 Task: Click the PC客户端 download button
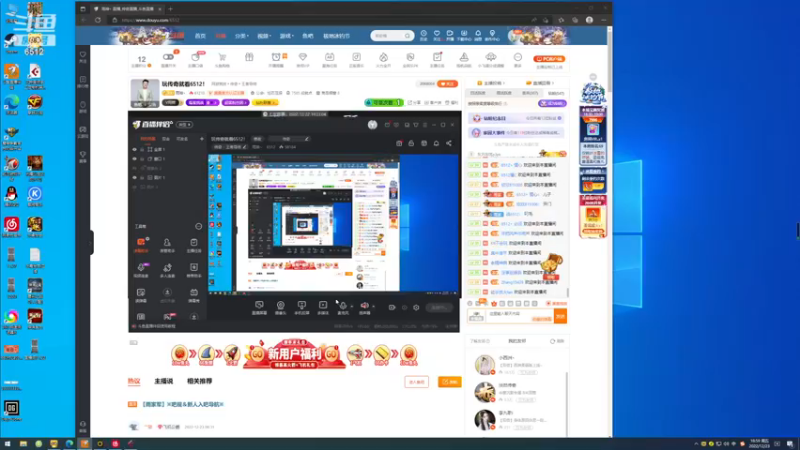click(549, 59)
